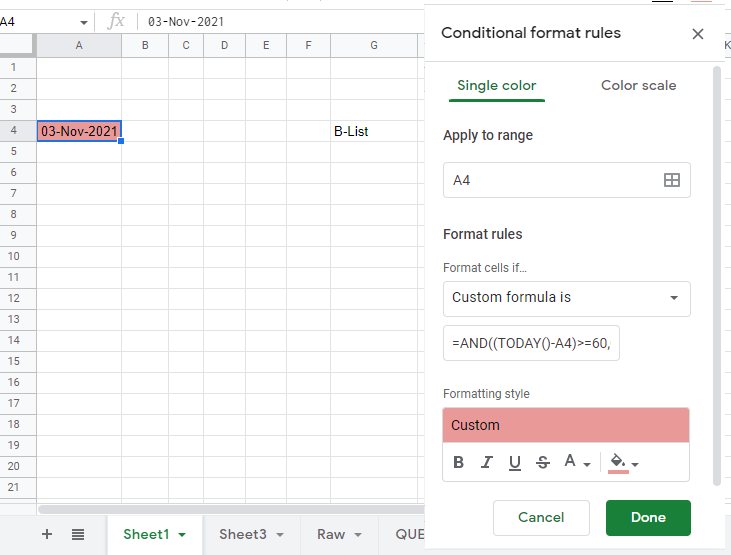This screenshot has width=731, height=555.
Task: Click the select data range grid icon
Action: click(x=671, y=180)
